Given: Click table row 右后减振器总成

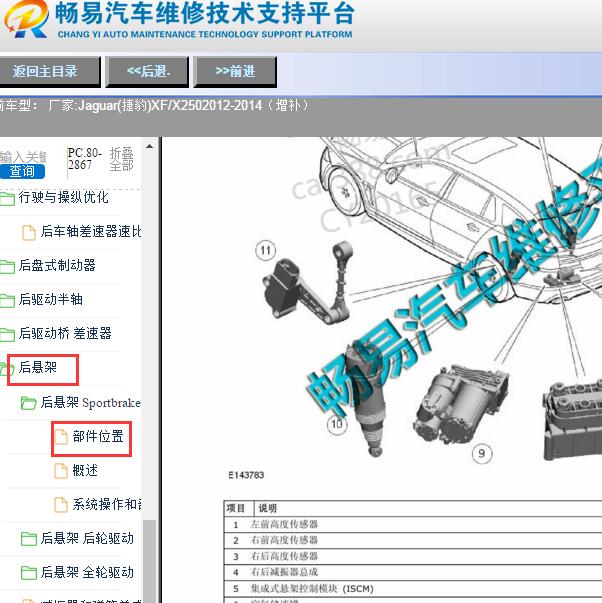Looking at the screenshot, I should point(413,572).
